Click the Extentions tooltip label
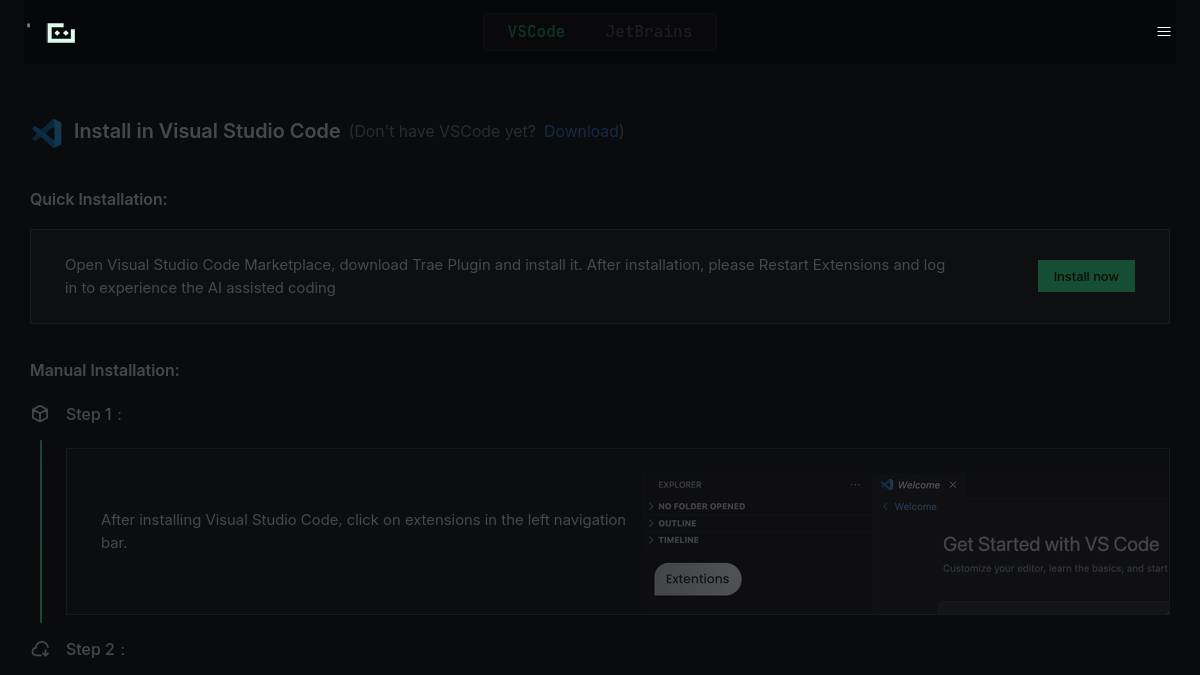 click(697, 579)
